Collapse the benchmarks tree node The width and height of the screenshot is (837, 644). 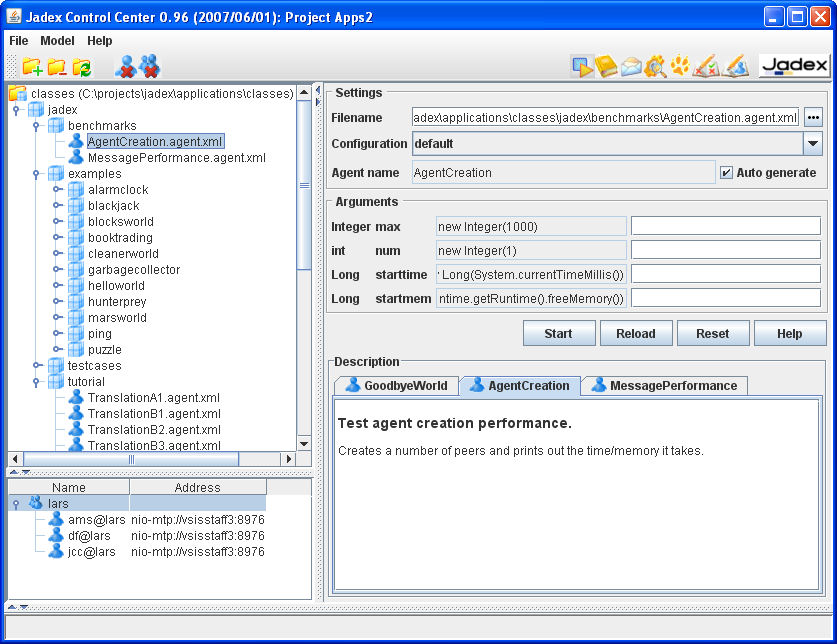tap(36, 126)
